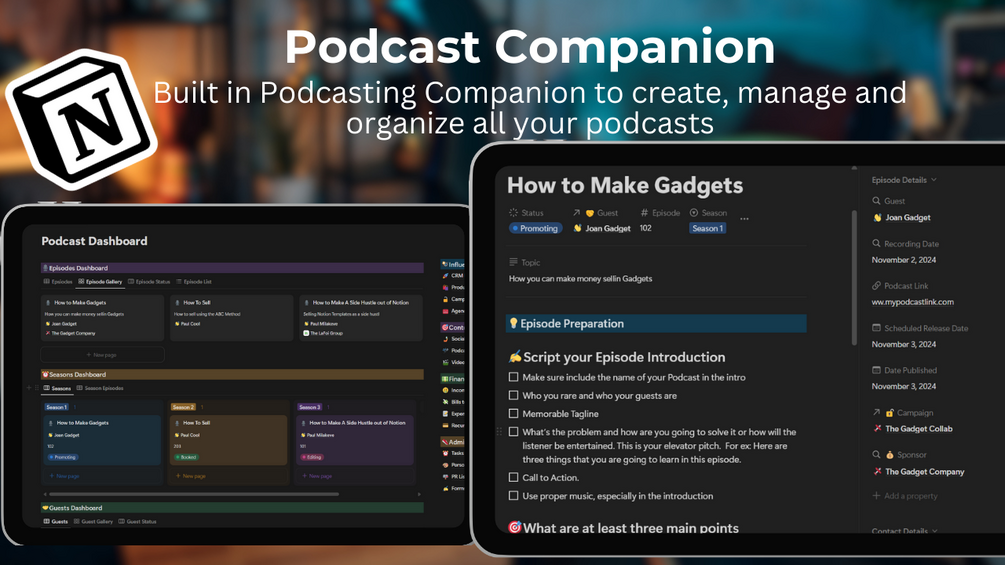This screenshot has height=565, width=1005.
Task: Switch to Guest Status tab
Action: [x=138, y=521]
